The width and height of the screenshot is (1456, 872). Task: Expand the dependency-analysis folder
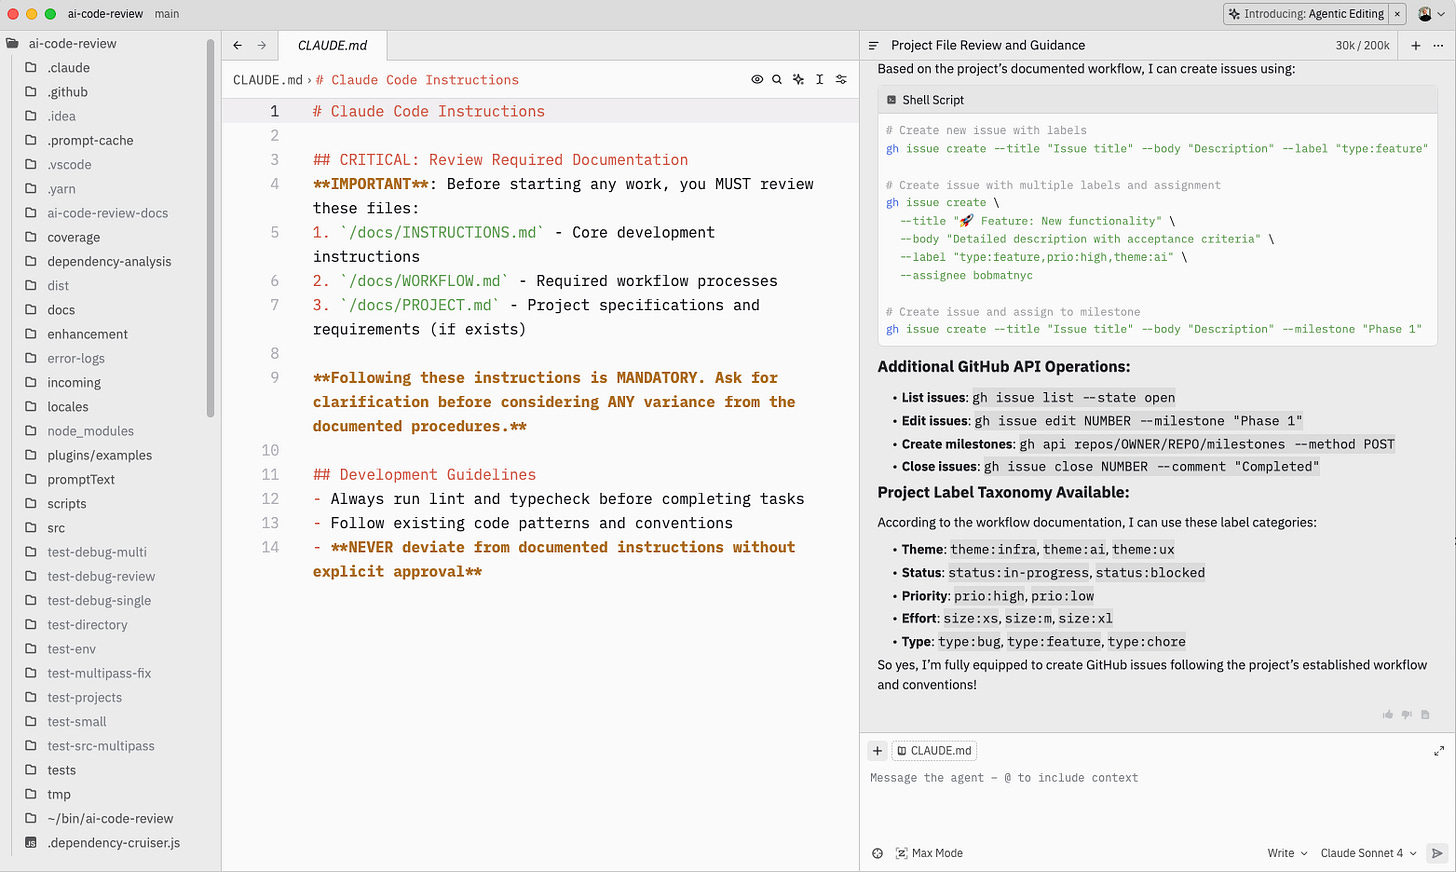(109, 261)
